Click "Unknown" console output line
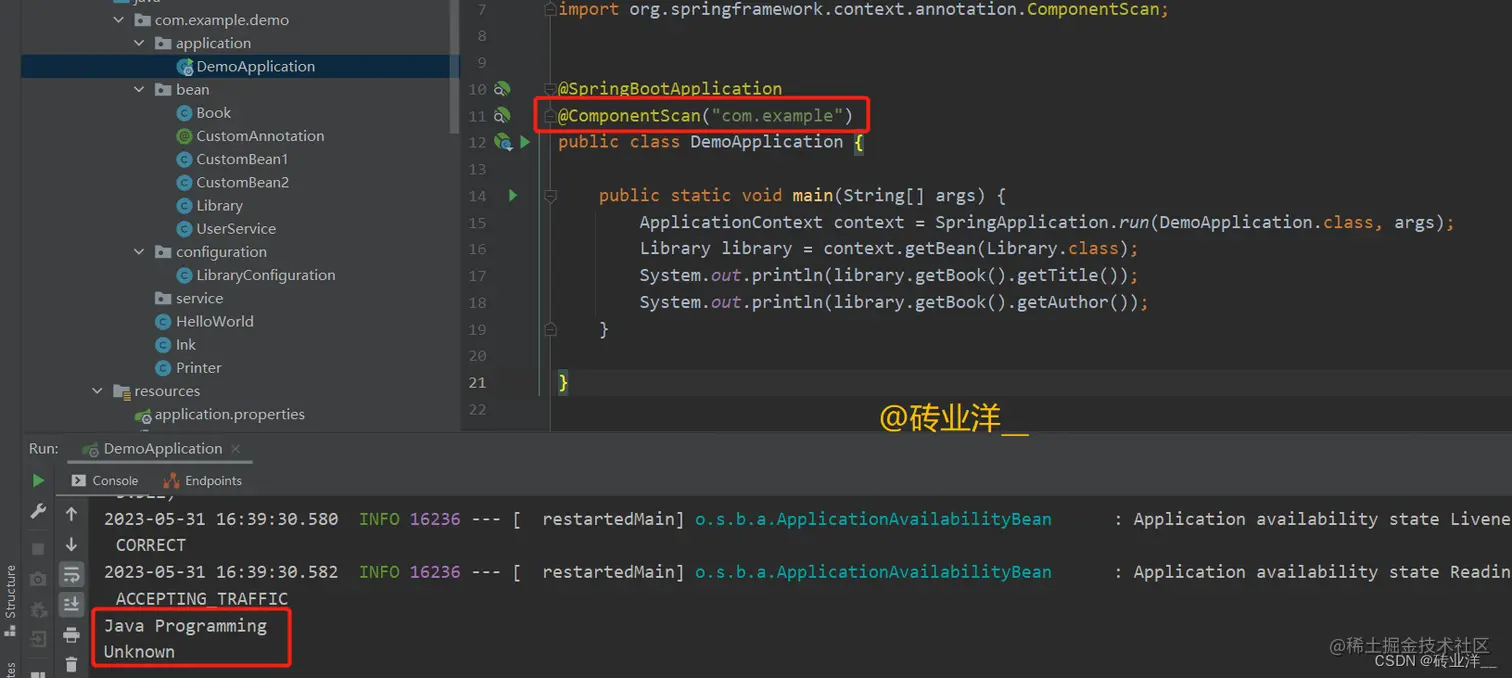The image size is (1512, 678). tap(139, 652)
